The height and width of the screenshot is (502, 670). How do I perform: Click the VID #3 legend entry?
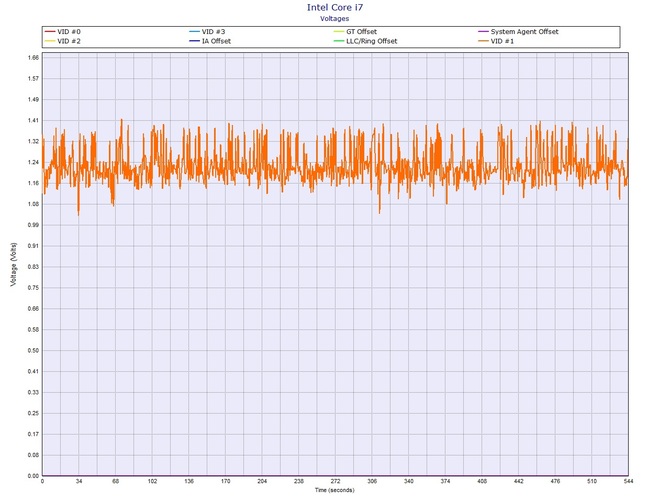tap(207, 32)
